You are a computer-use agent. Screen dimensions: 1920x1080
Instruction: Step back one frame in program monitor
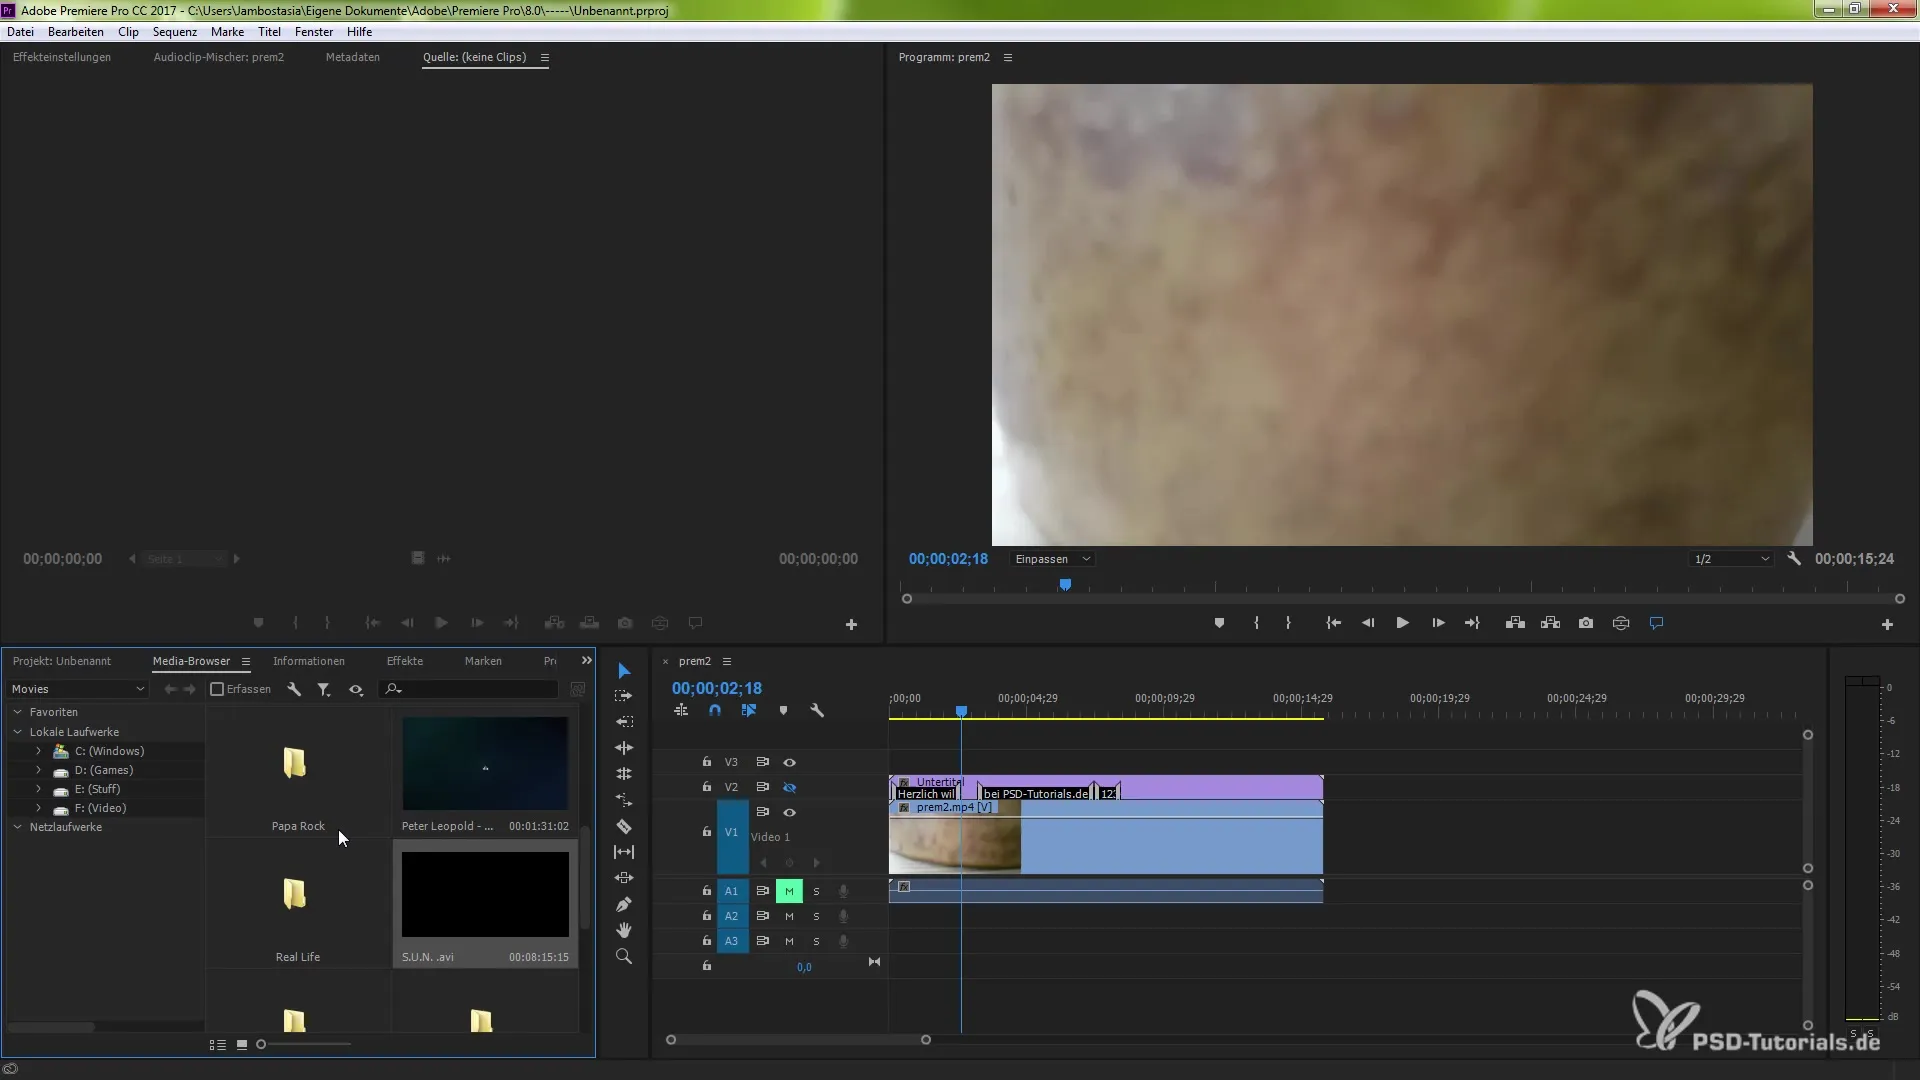point(1367,623)
